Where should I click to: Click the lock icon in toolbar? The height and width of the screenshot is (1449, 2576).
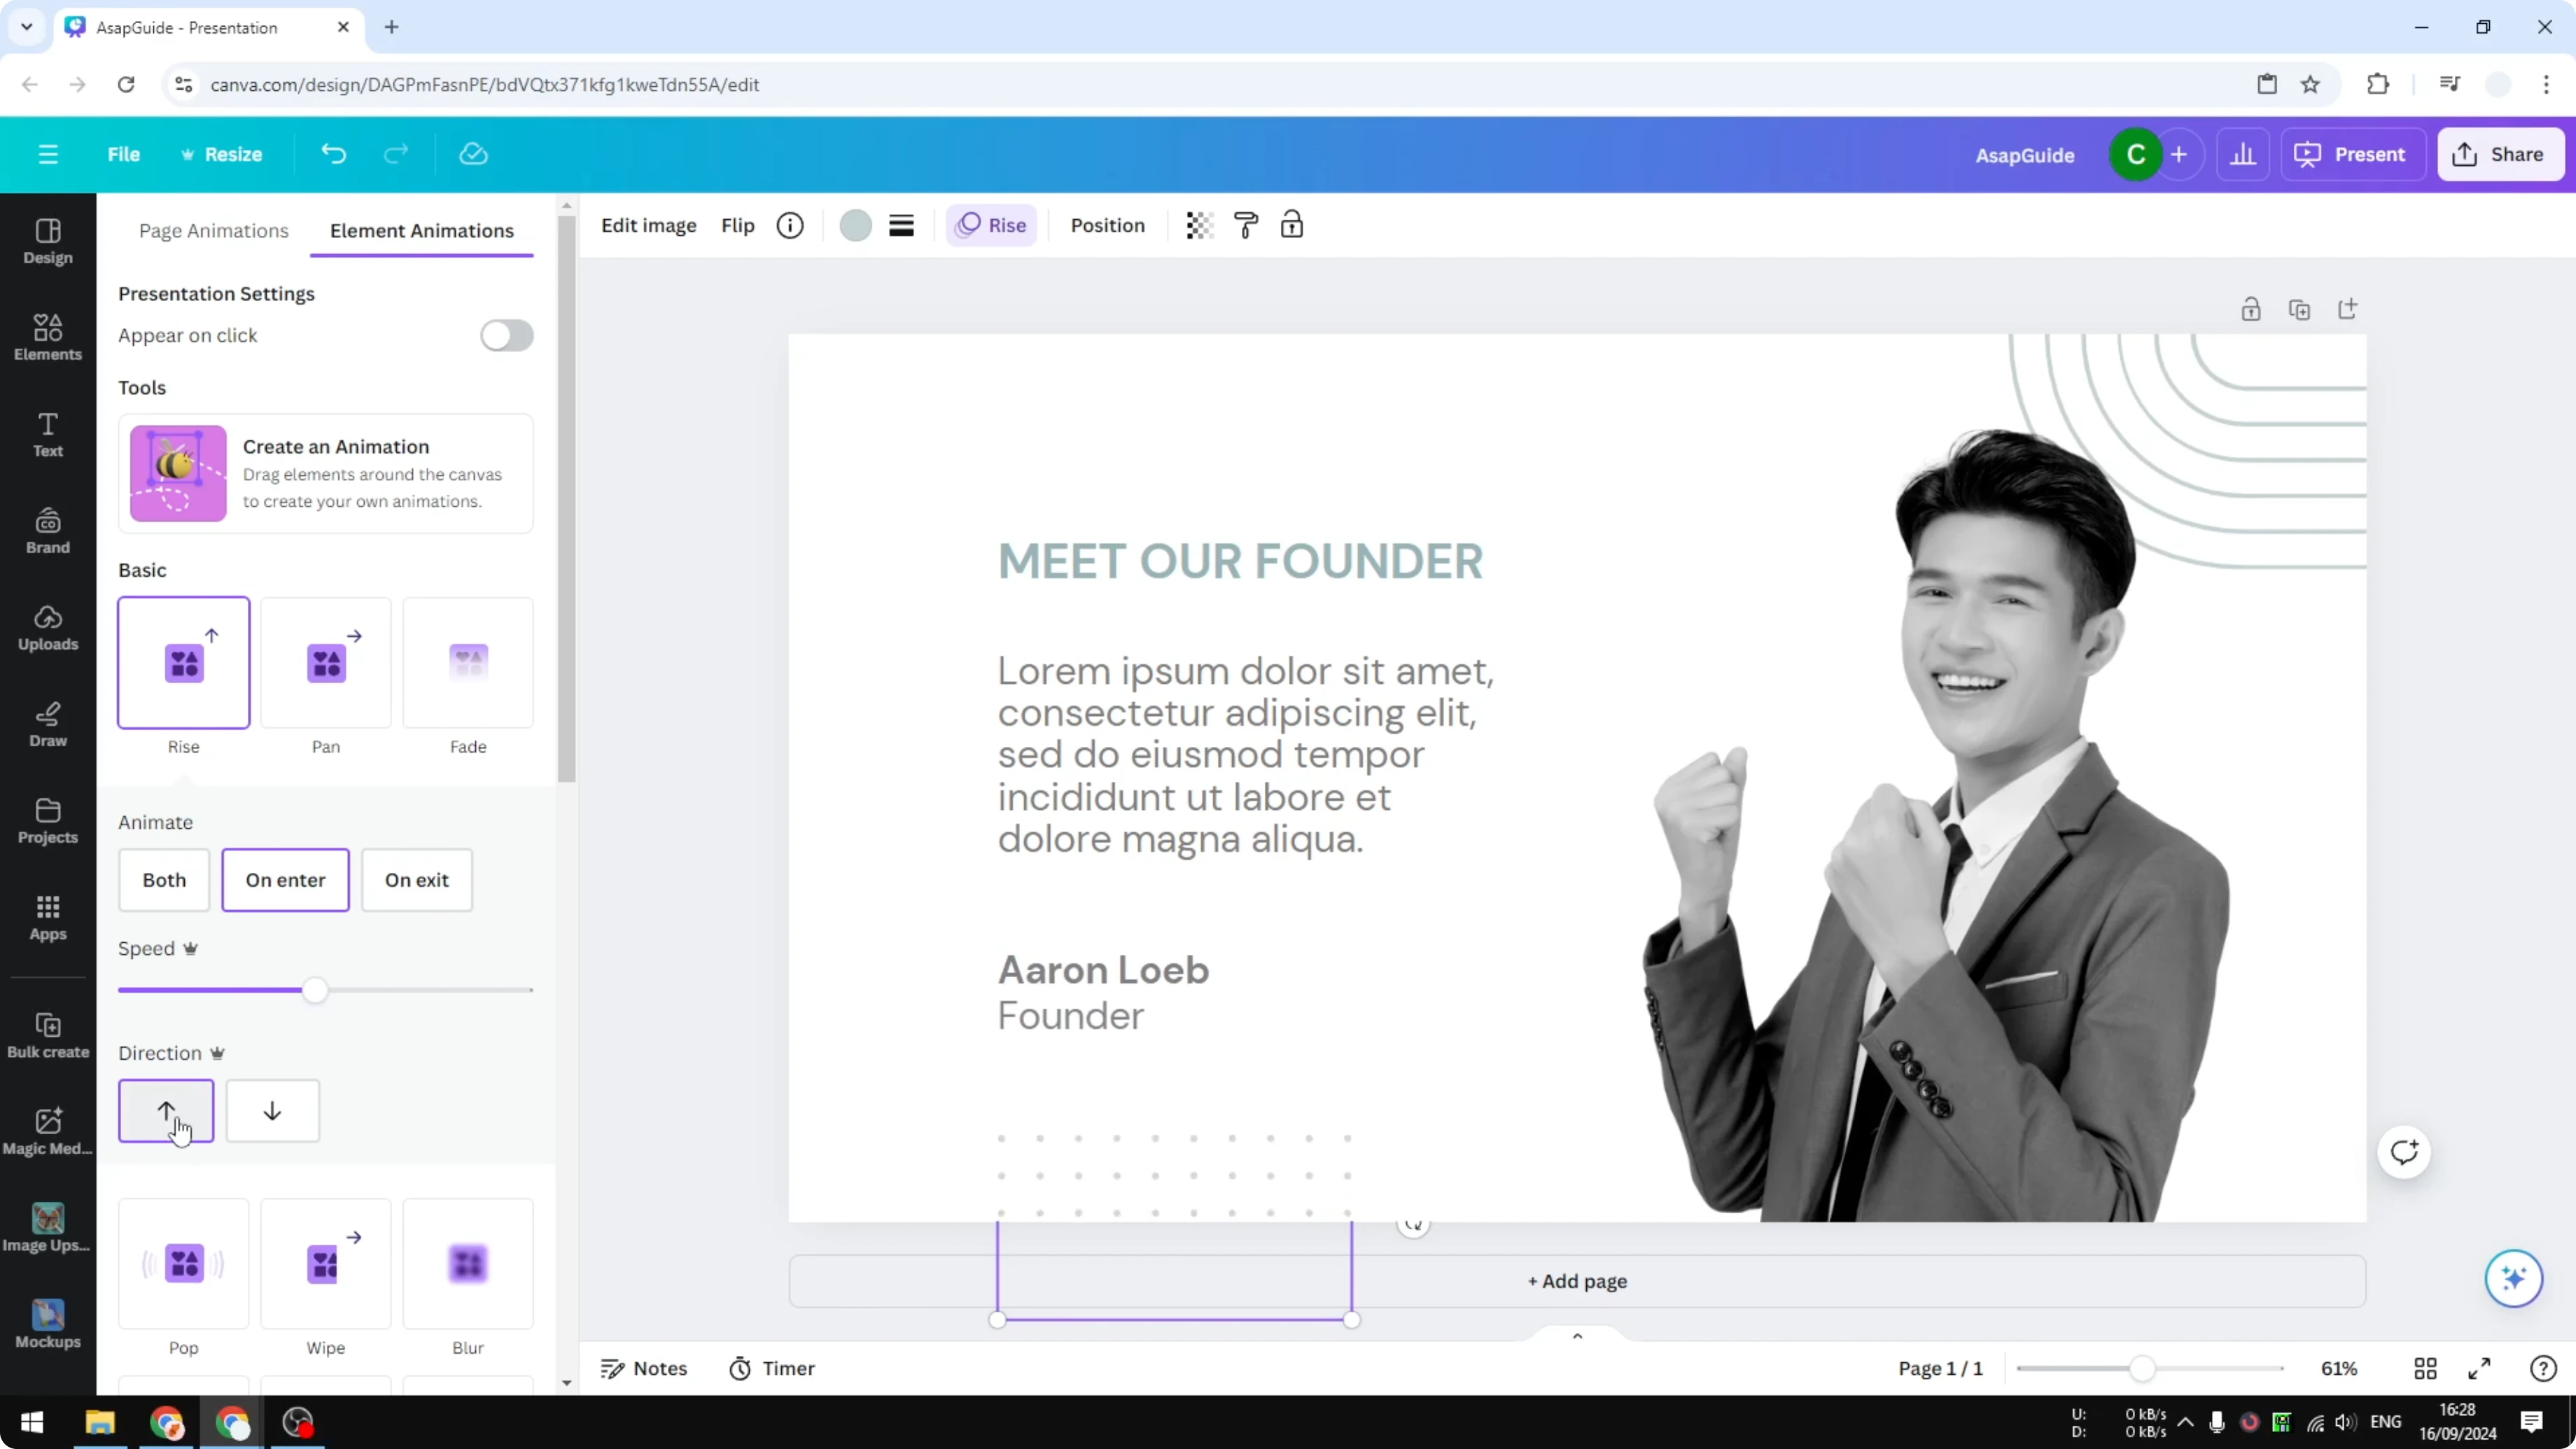tap(1292, 226)
